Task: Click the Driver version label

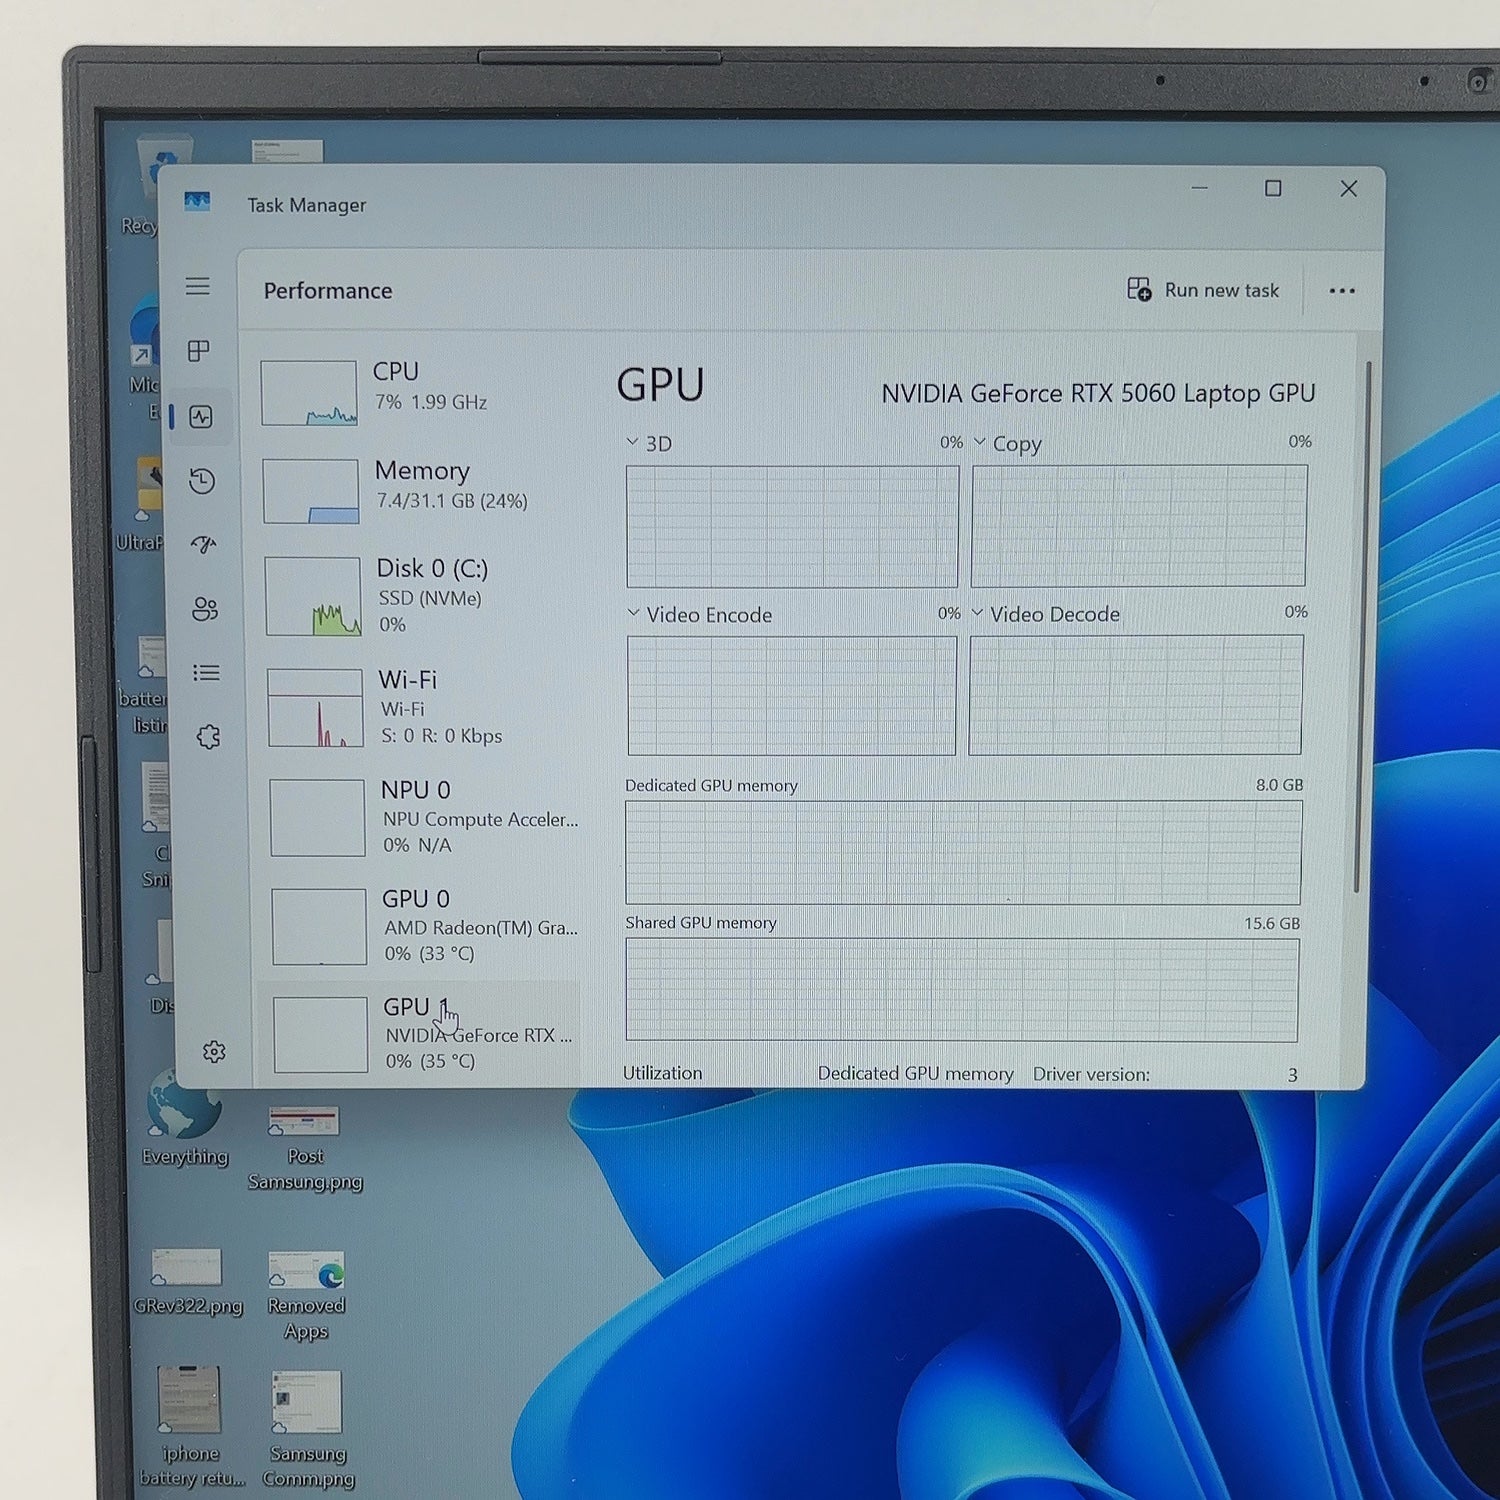Action: 1091,1074
